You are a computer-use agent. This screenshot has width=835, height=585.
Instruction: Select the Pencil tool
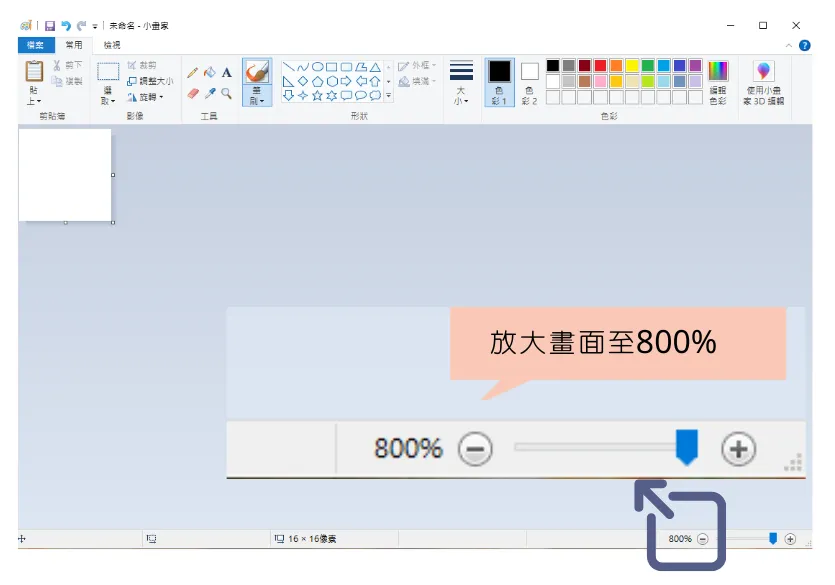(191, 70)
